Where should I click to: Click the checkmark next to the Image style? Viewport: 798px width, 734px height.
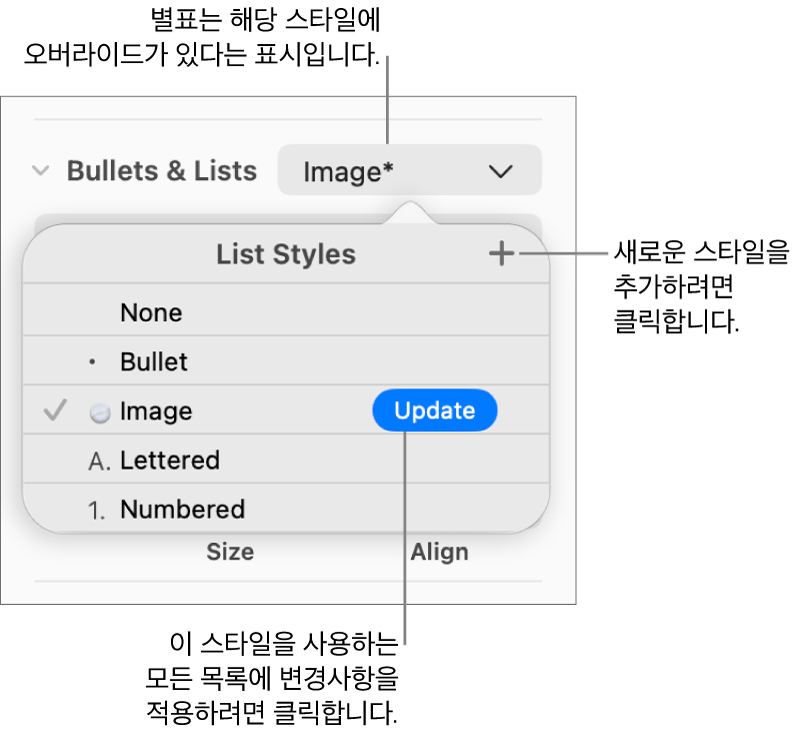(58, 411)
